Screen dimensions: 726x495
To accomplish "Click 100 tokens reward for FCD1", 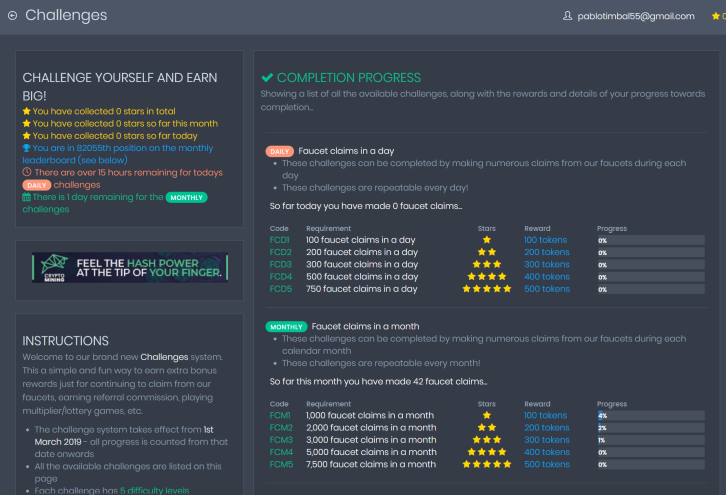I will tap(545, 240).
